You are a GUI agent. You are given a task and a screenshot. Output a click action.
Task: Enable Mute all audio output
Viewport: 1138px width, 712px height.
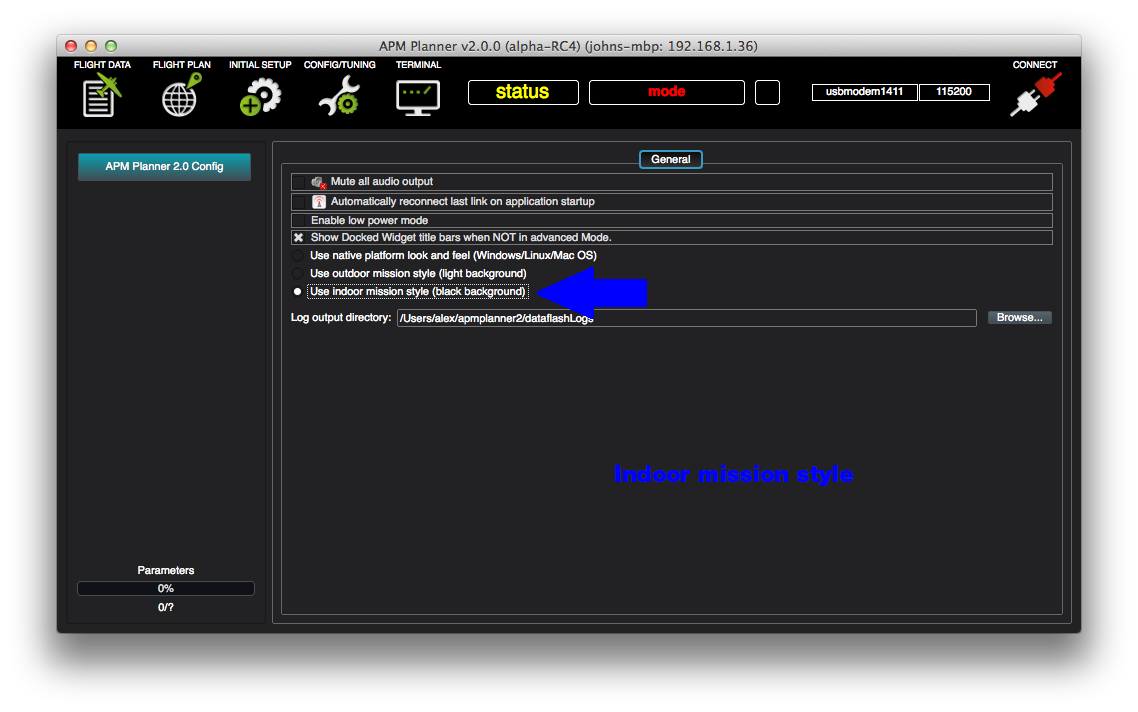[299, 181]
